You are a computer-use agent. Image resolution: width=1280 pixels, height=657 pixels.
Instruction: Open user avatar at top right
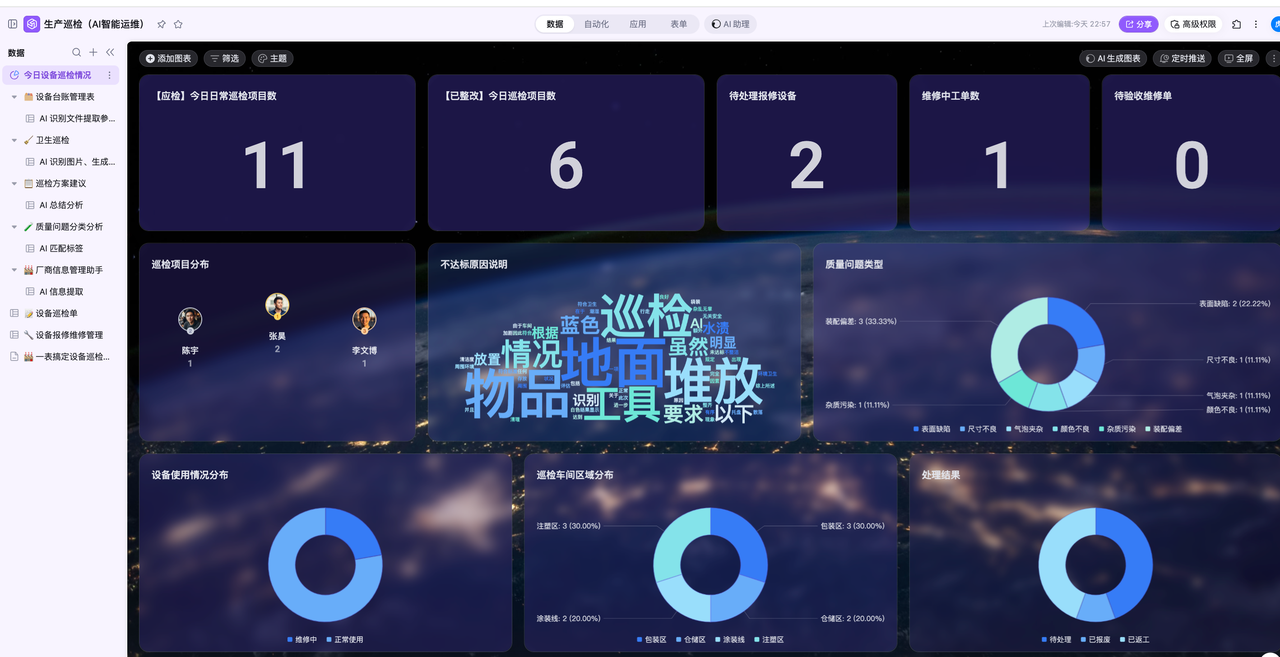pyautogui.click(x=1275, y=24)
